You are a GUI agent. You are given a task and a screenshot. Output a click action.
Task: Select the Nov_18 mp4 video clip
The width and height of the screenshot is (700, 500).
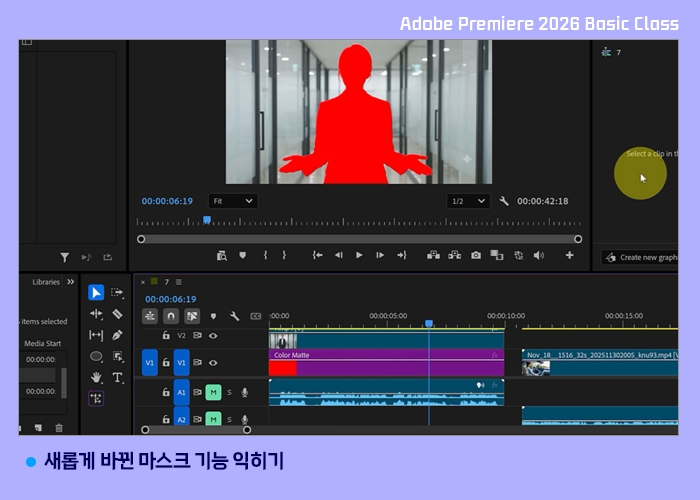[x=600, y=362]
